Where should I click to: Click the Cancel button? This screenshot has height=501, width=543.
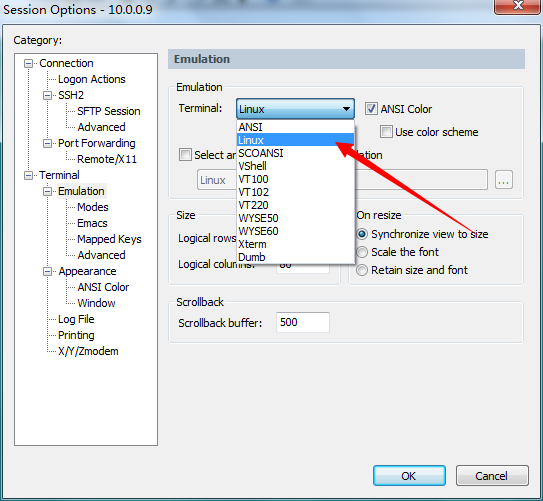pyautogui.click(x=492, y=476)
